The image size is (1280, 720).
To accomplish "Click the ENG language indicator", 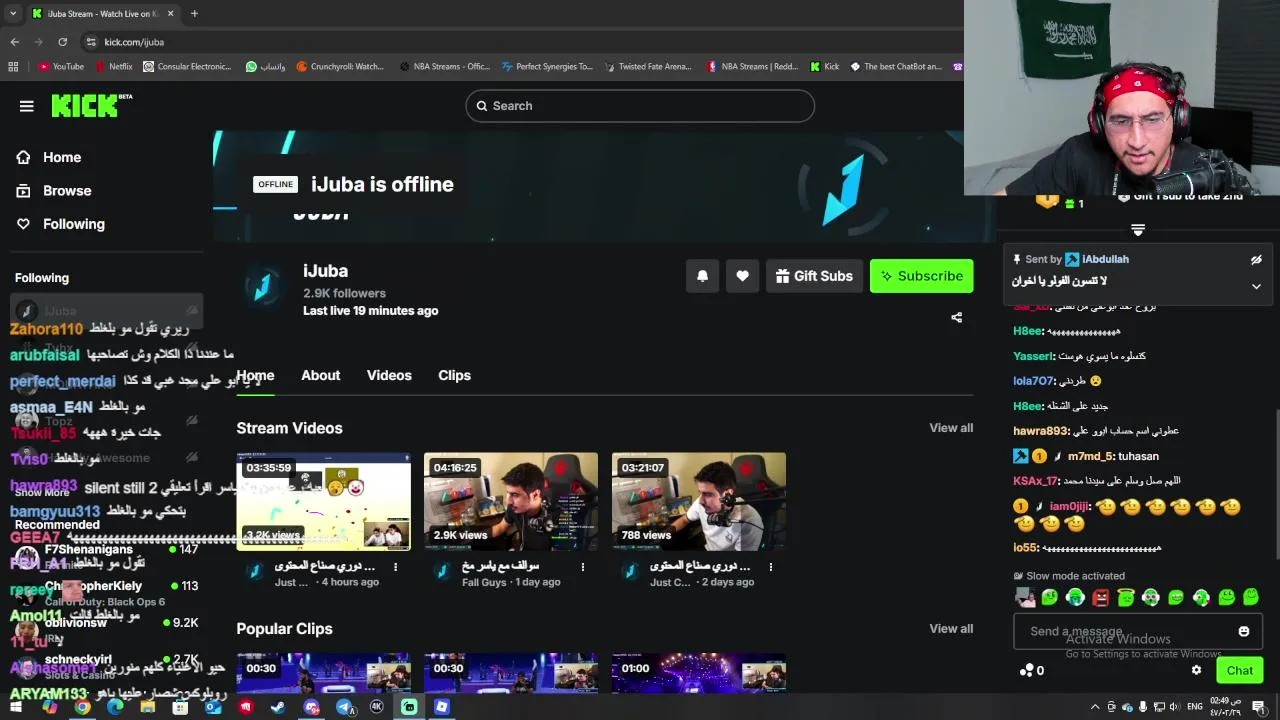I will coord(1194,707).
